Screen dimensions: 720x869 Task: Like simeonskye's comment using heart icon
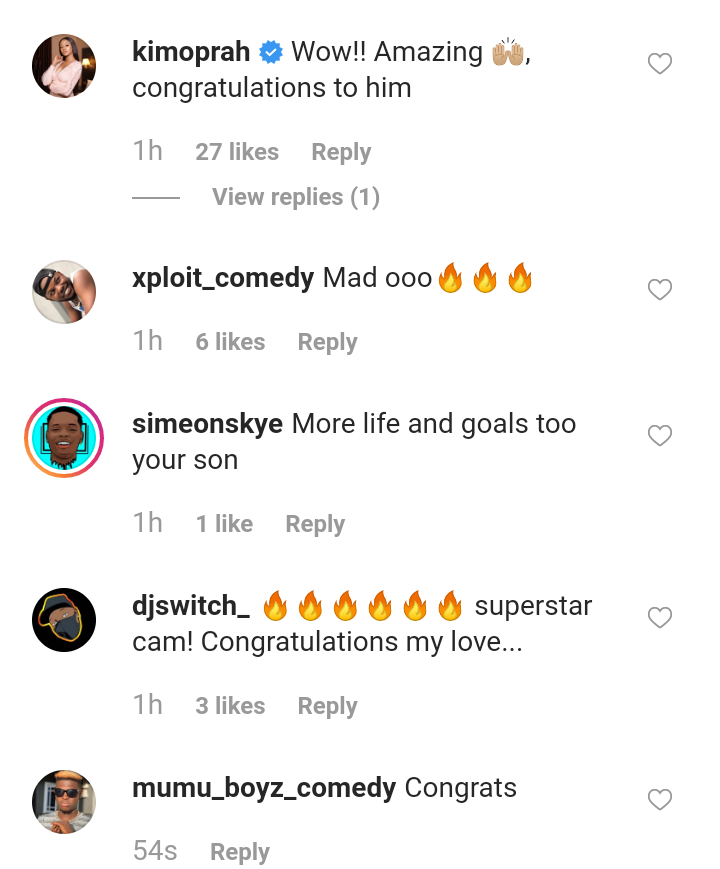[x=659, y=436]
